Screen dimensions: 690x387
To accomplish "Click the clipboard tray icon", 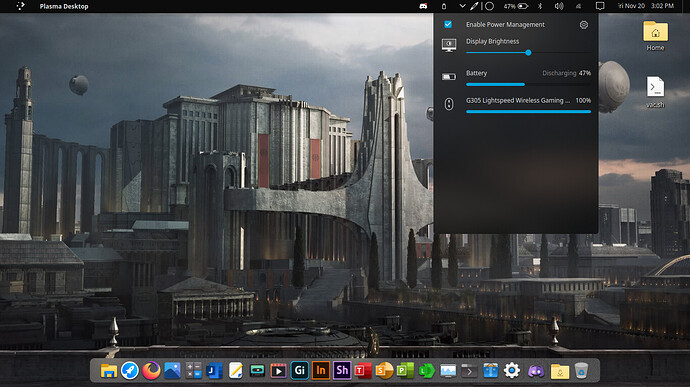I will click(444, 6).
